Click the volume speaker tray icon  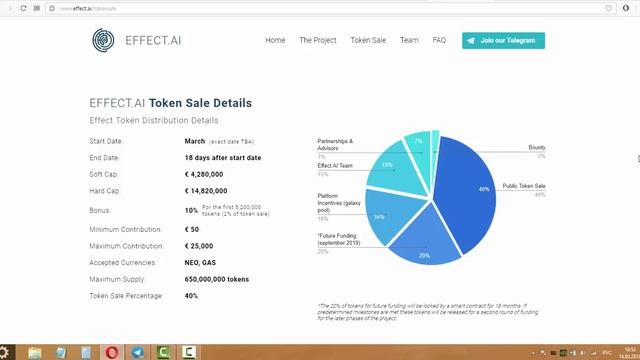click(x=583, y=353)
